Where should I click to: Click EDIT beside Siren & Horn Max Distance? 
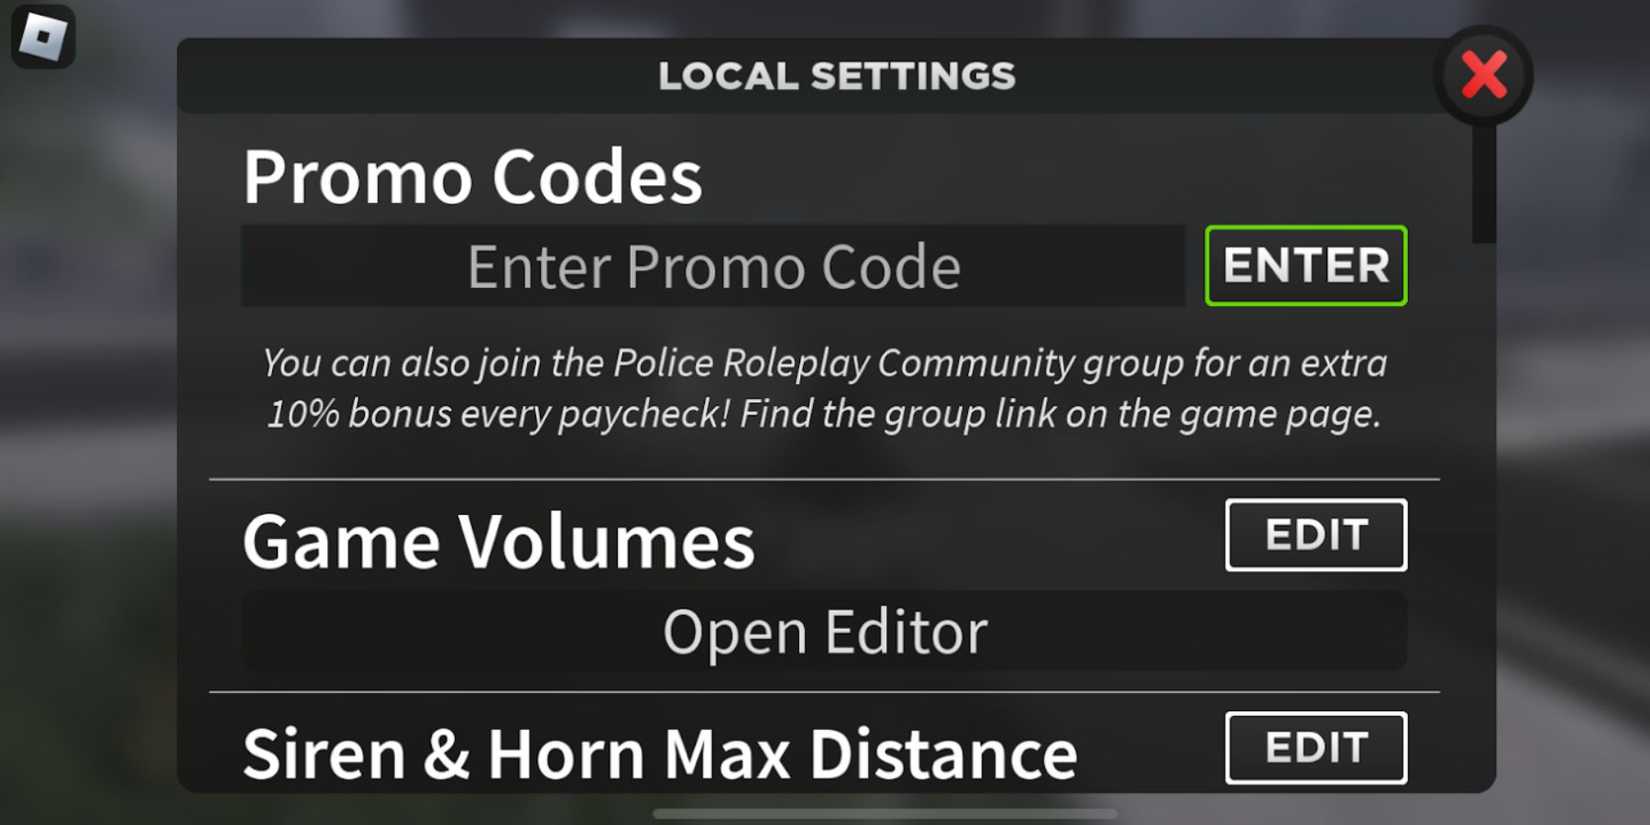click(x=1316, y=748)
